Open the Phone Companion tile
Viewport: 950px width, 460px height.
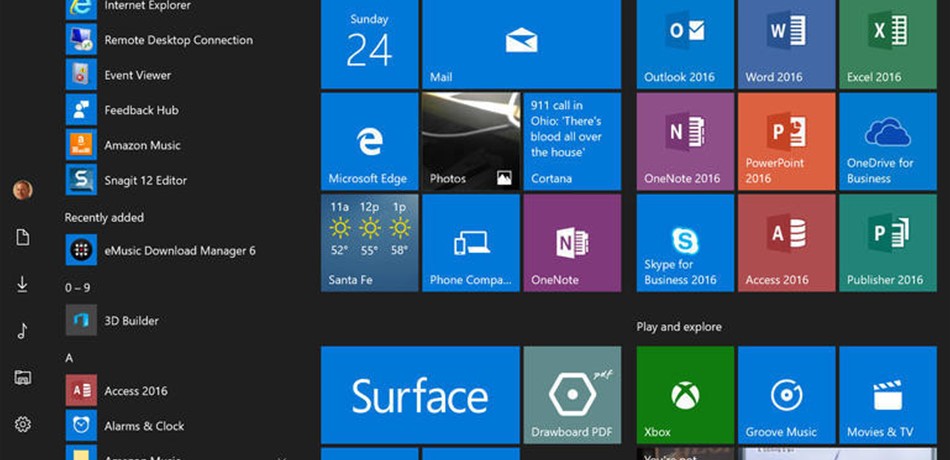pyautogui.click(x=471, y=242)
